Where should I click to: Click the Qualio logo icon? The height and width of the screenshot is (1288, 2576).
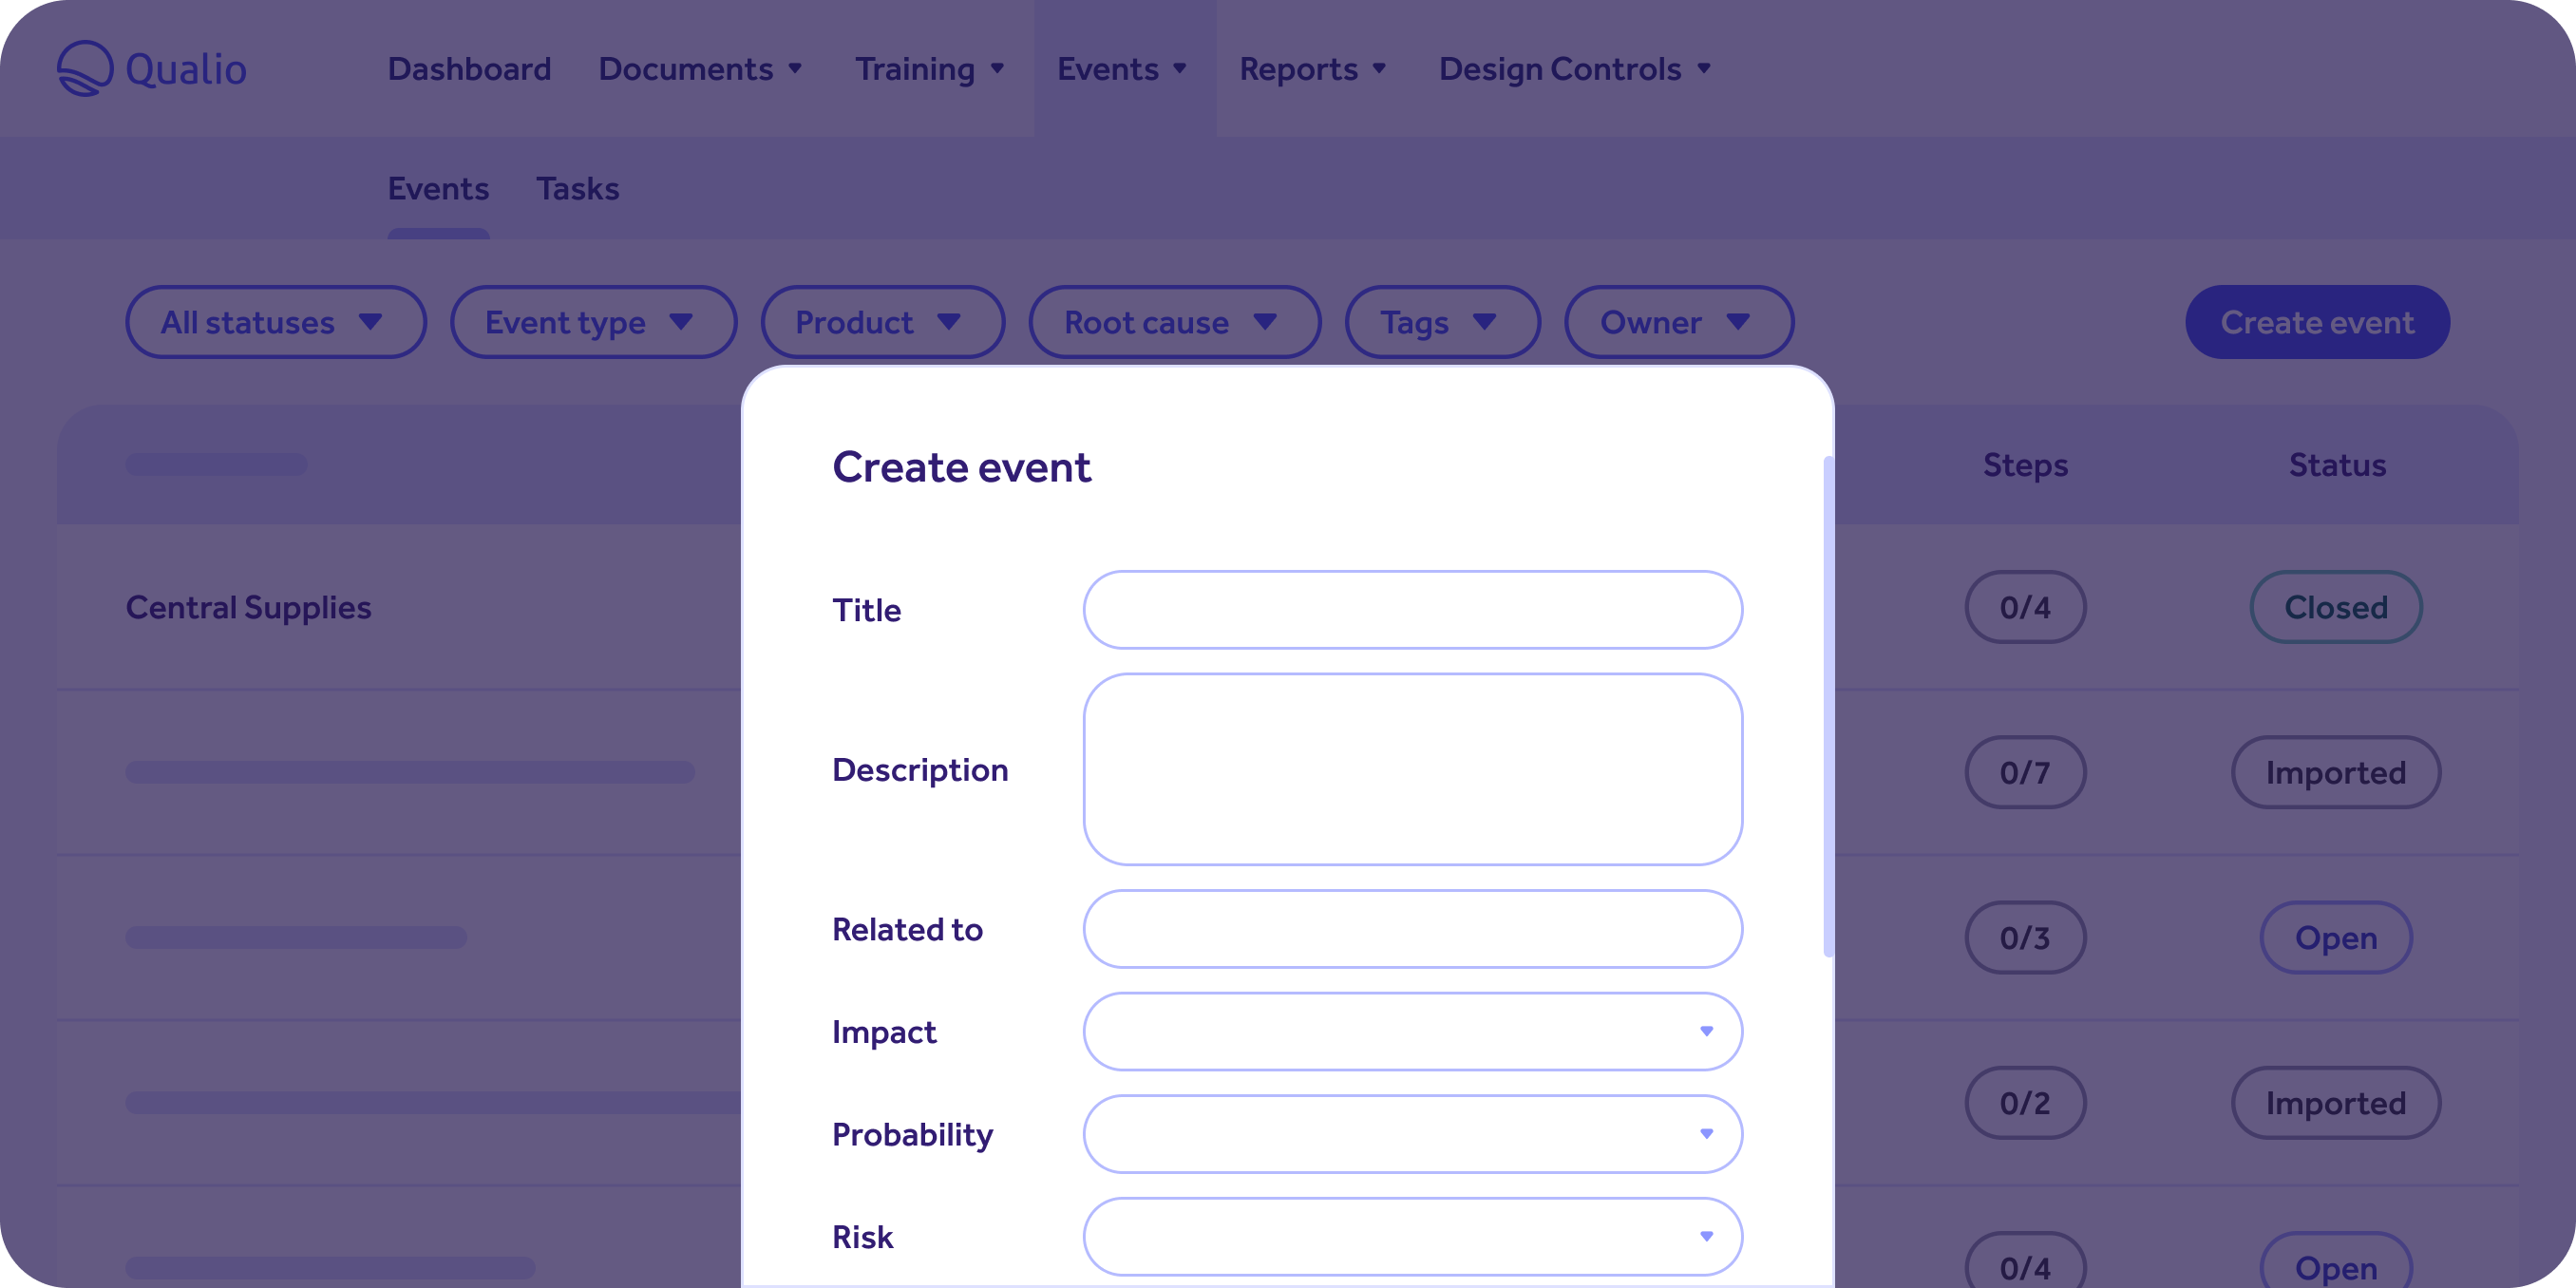[82, 67]
